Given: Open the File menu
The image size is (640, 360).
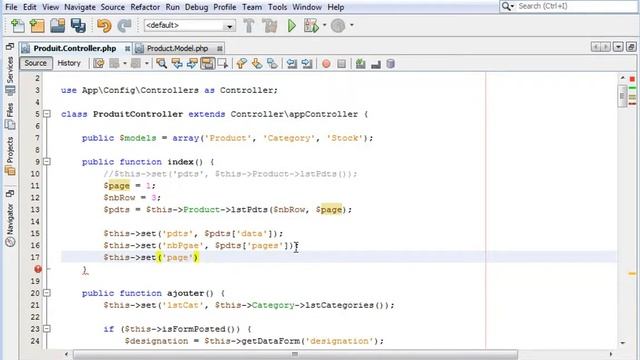Looking at the screenshot, I should 11,7.
